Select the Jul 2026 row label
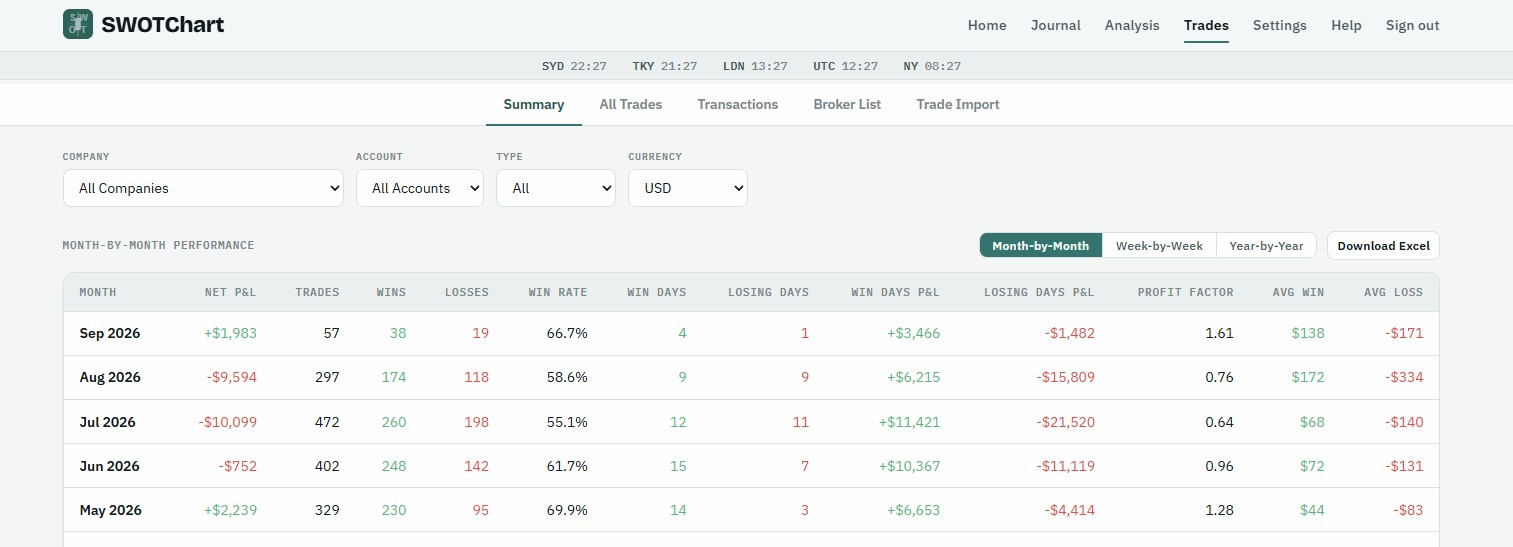Viewport: 1513px width, 547px height. tap(107, 422)
